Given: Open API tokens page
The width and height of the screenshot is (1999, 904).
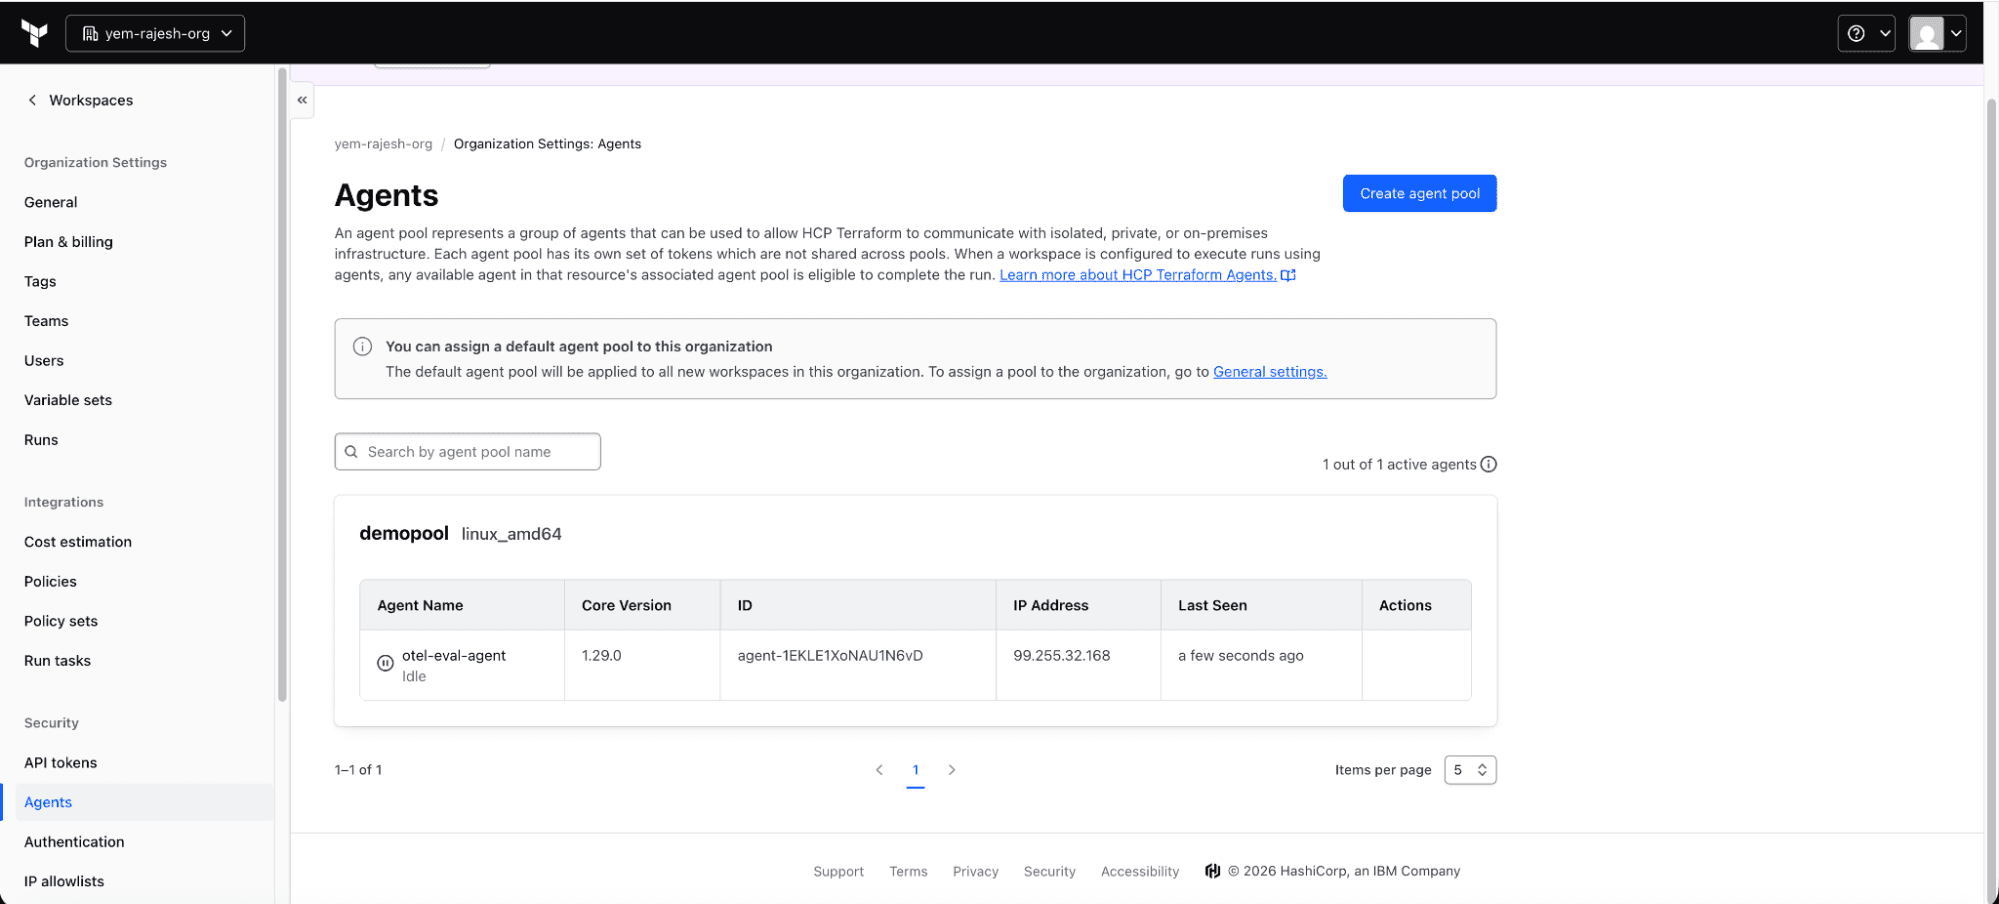Looking at the screenshot, I should tap(61, 763).
